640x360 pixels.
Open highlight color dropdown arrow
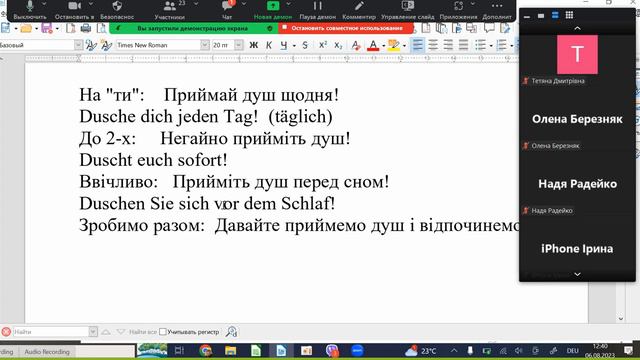pos(404,45)
